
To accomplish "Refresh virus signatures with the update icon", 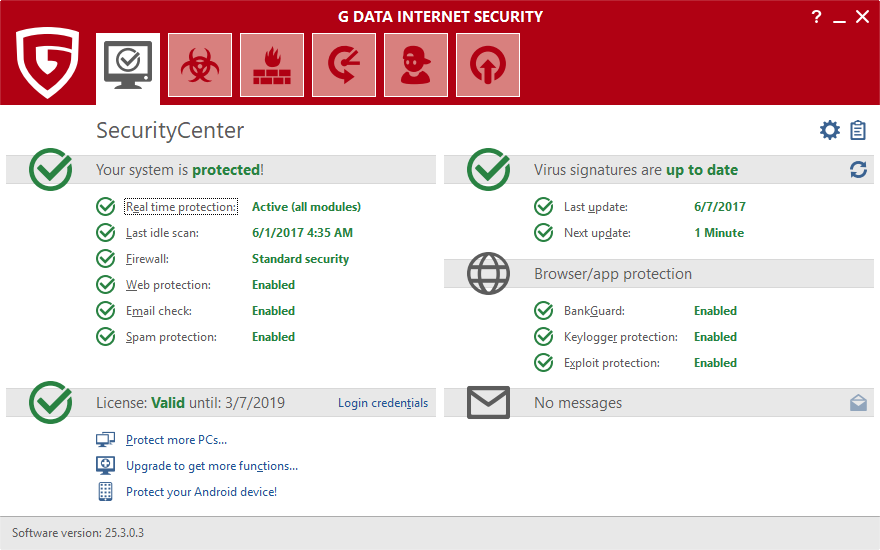I will click(x=858, y=170).
